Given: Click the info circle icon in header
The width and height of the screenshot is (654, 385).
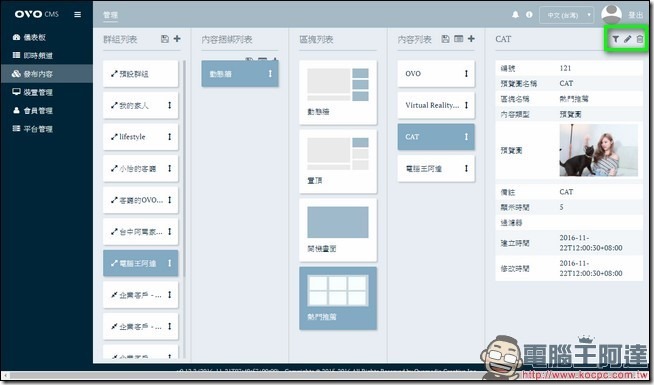Looking at the screenshot, I should point(529,15).
